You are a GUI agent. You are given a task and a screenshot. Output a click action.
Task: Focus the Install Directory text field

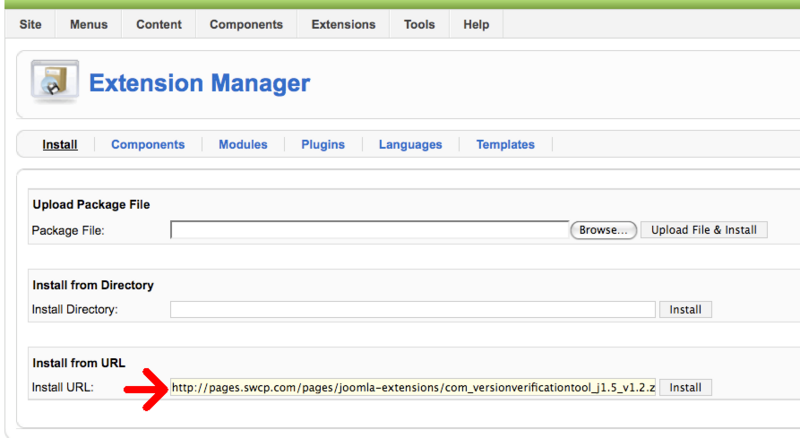(x=413, y=309)
